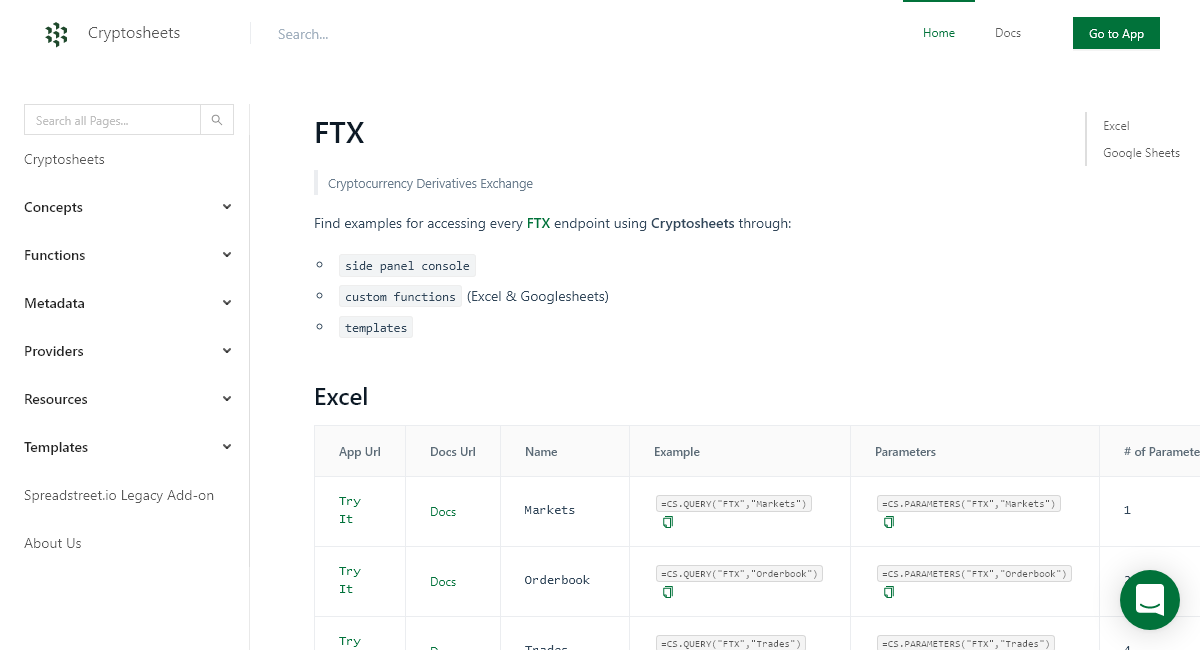Copy the Orderbook PARAMETERS example code

(x=889, y=591)
